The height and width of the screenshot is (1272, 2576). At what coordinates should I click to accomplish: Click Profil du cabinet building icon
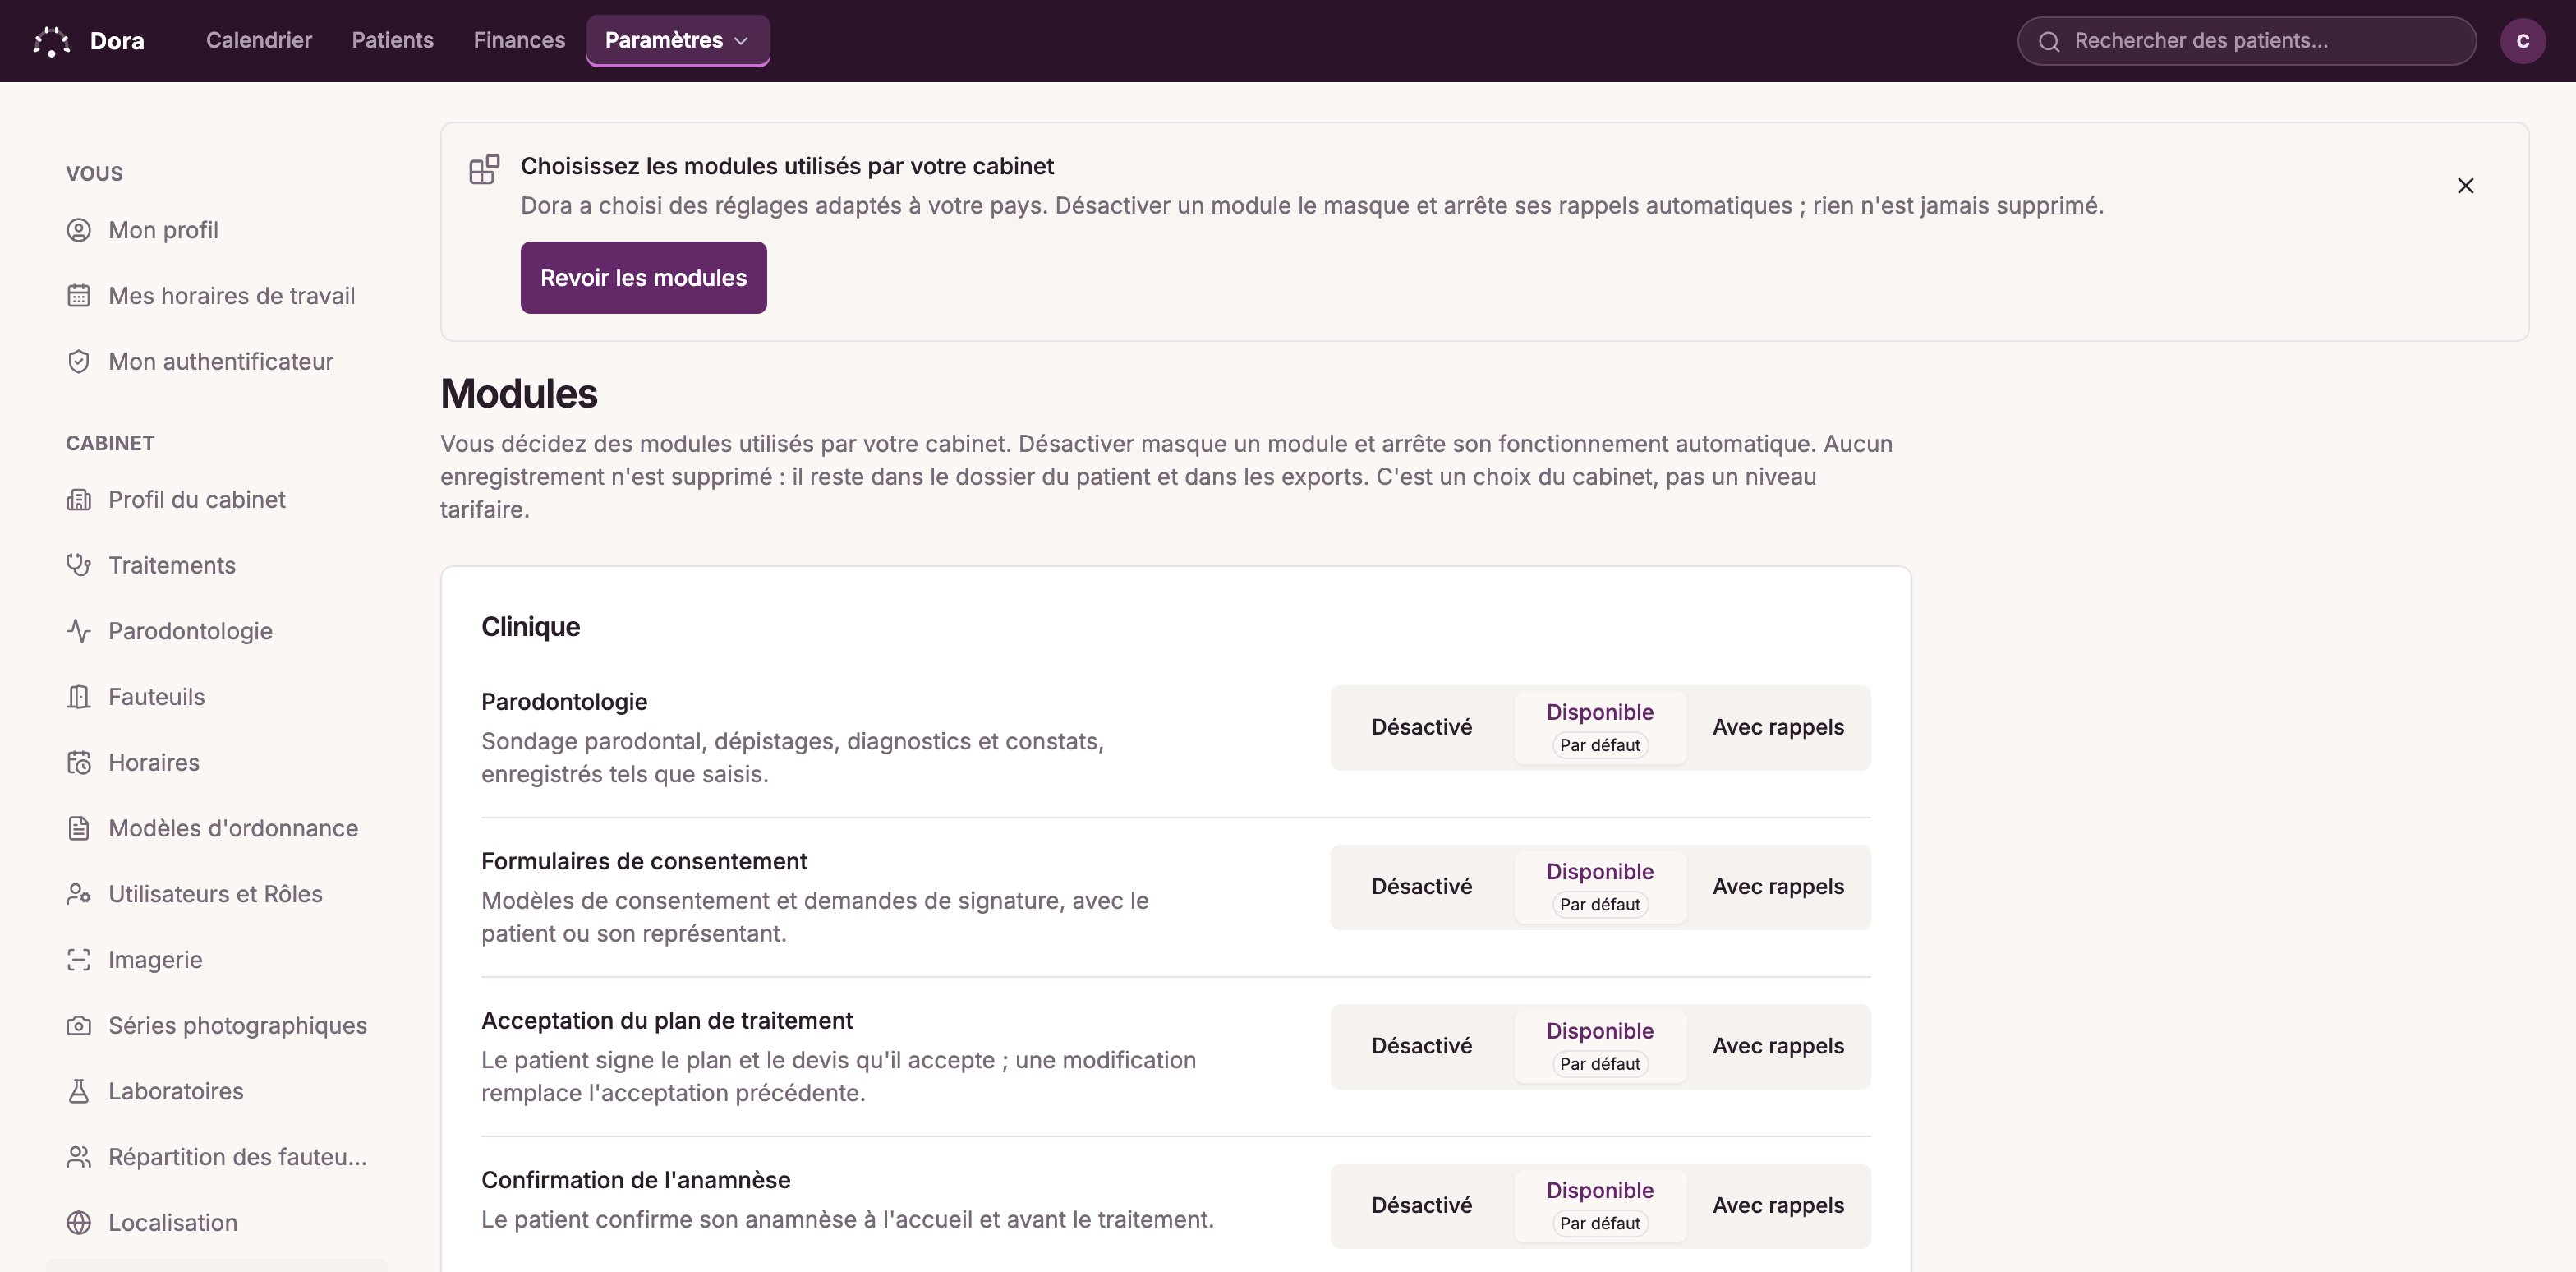click(79, 500)
